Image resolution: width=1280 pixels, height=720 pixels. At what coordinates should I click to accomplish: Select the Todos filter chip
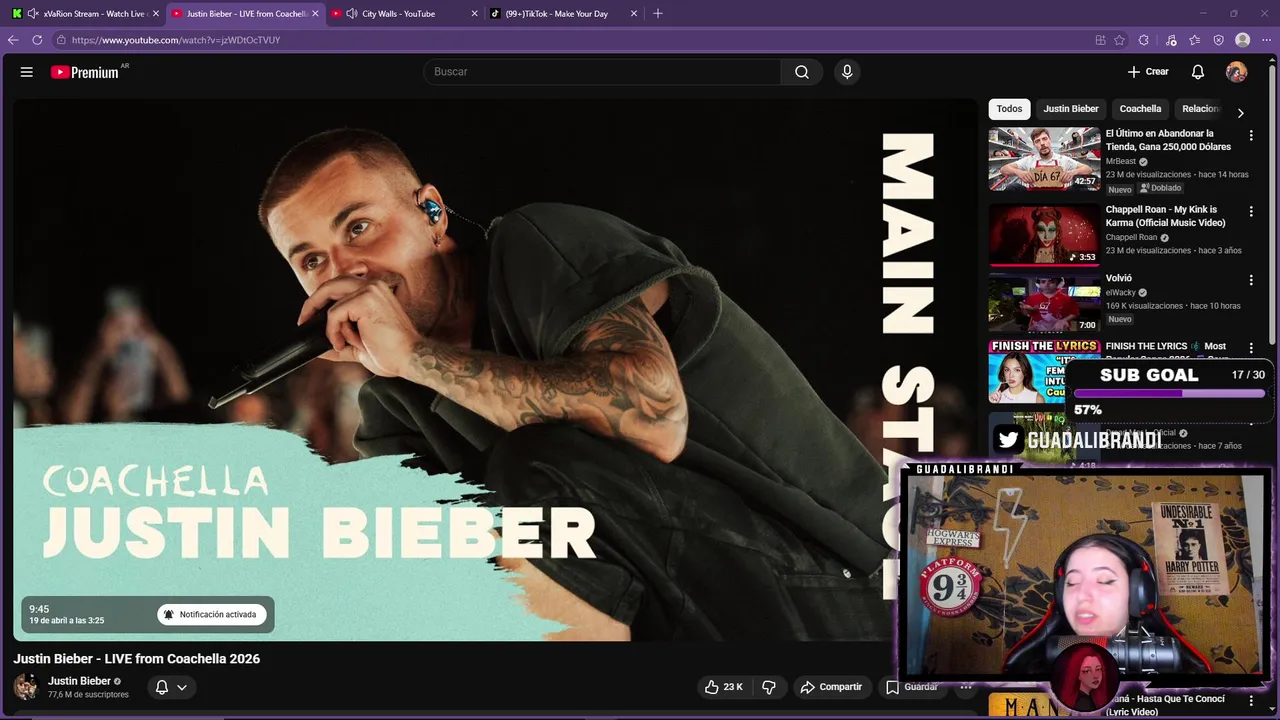1009,109
